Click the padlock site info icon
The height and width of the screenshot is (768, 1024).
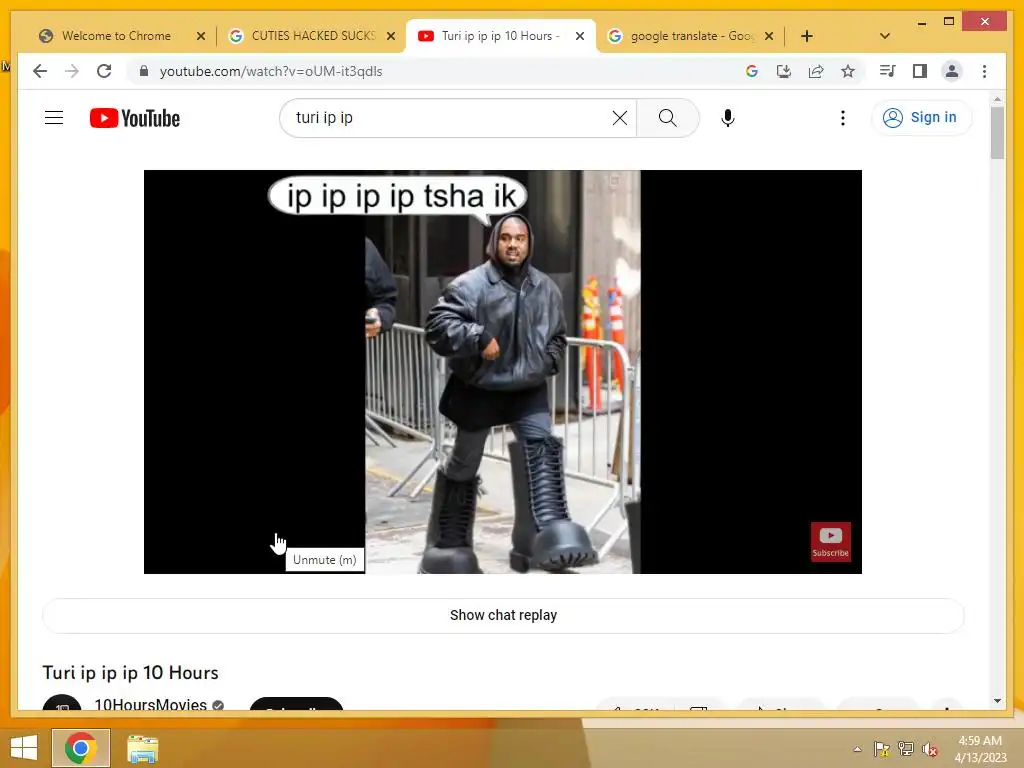(144, 71)
